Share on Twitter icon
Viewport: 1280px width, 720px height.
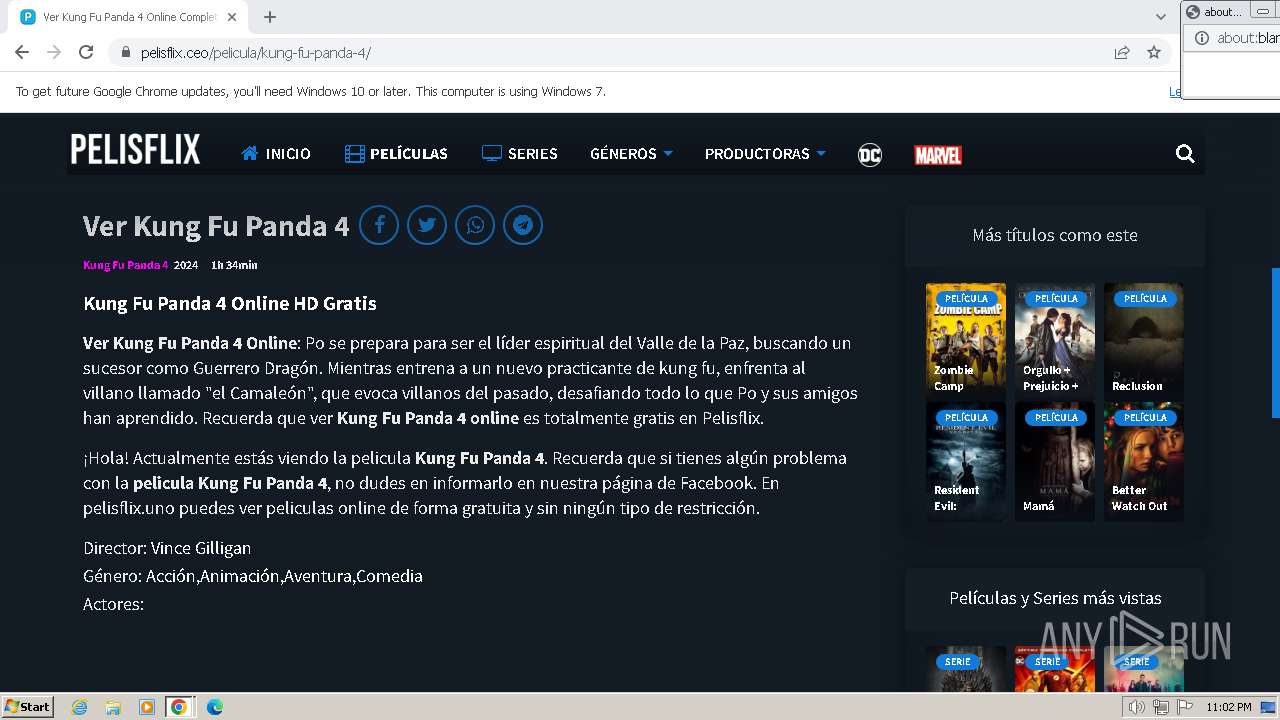coord(427,225)
